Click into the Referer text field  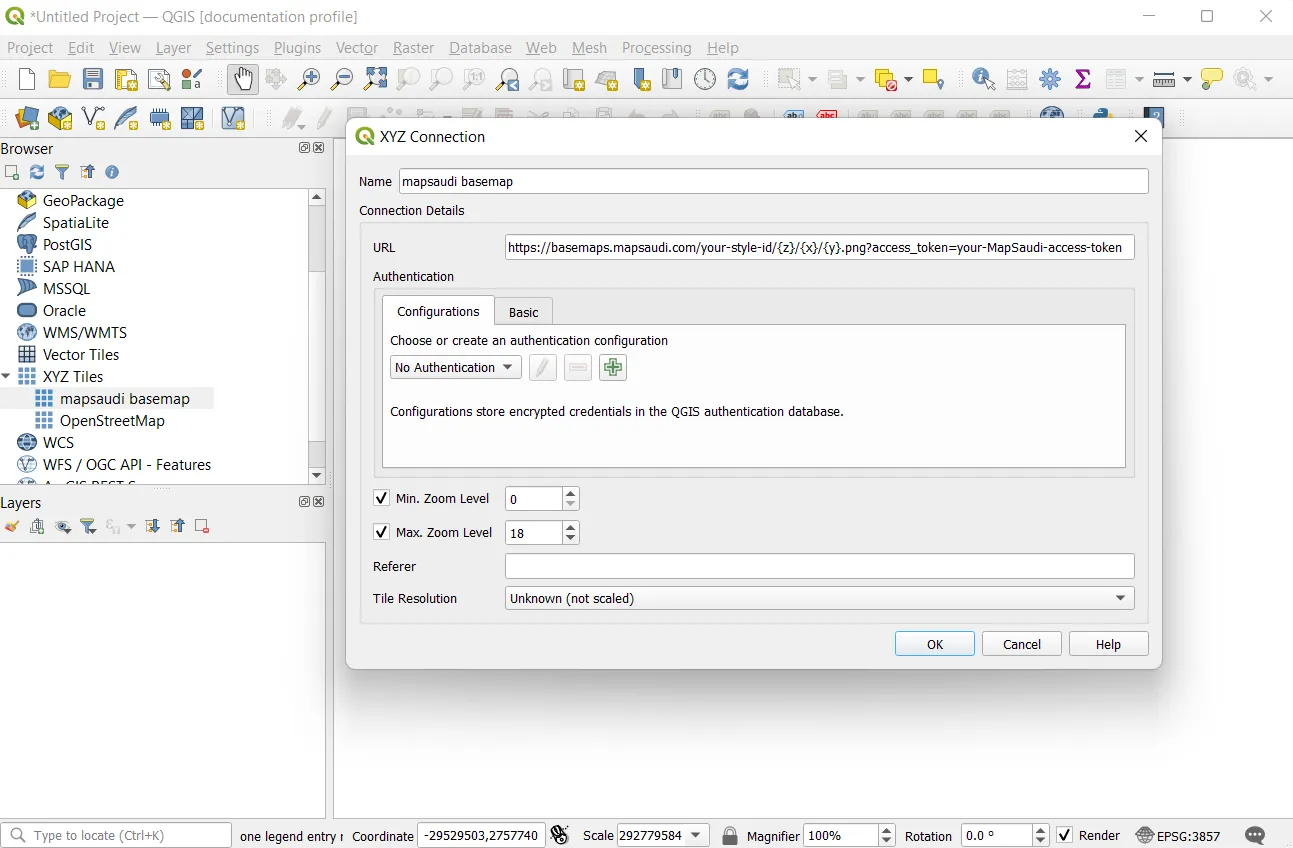click(x=819, y=566)
